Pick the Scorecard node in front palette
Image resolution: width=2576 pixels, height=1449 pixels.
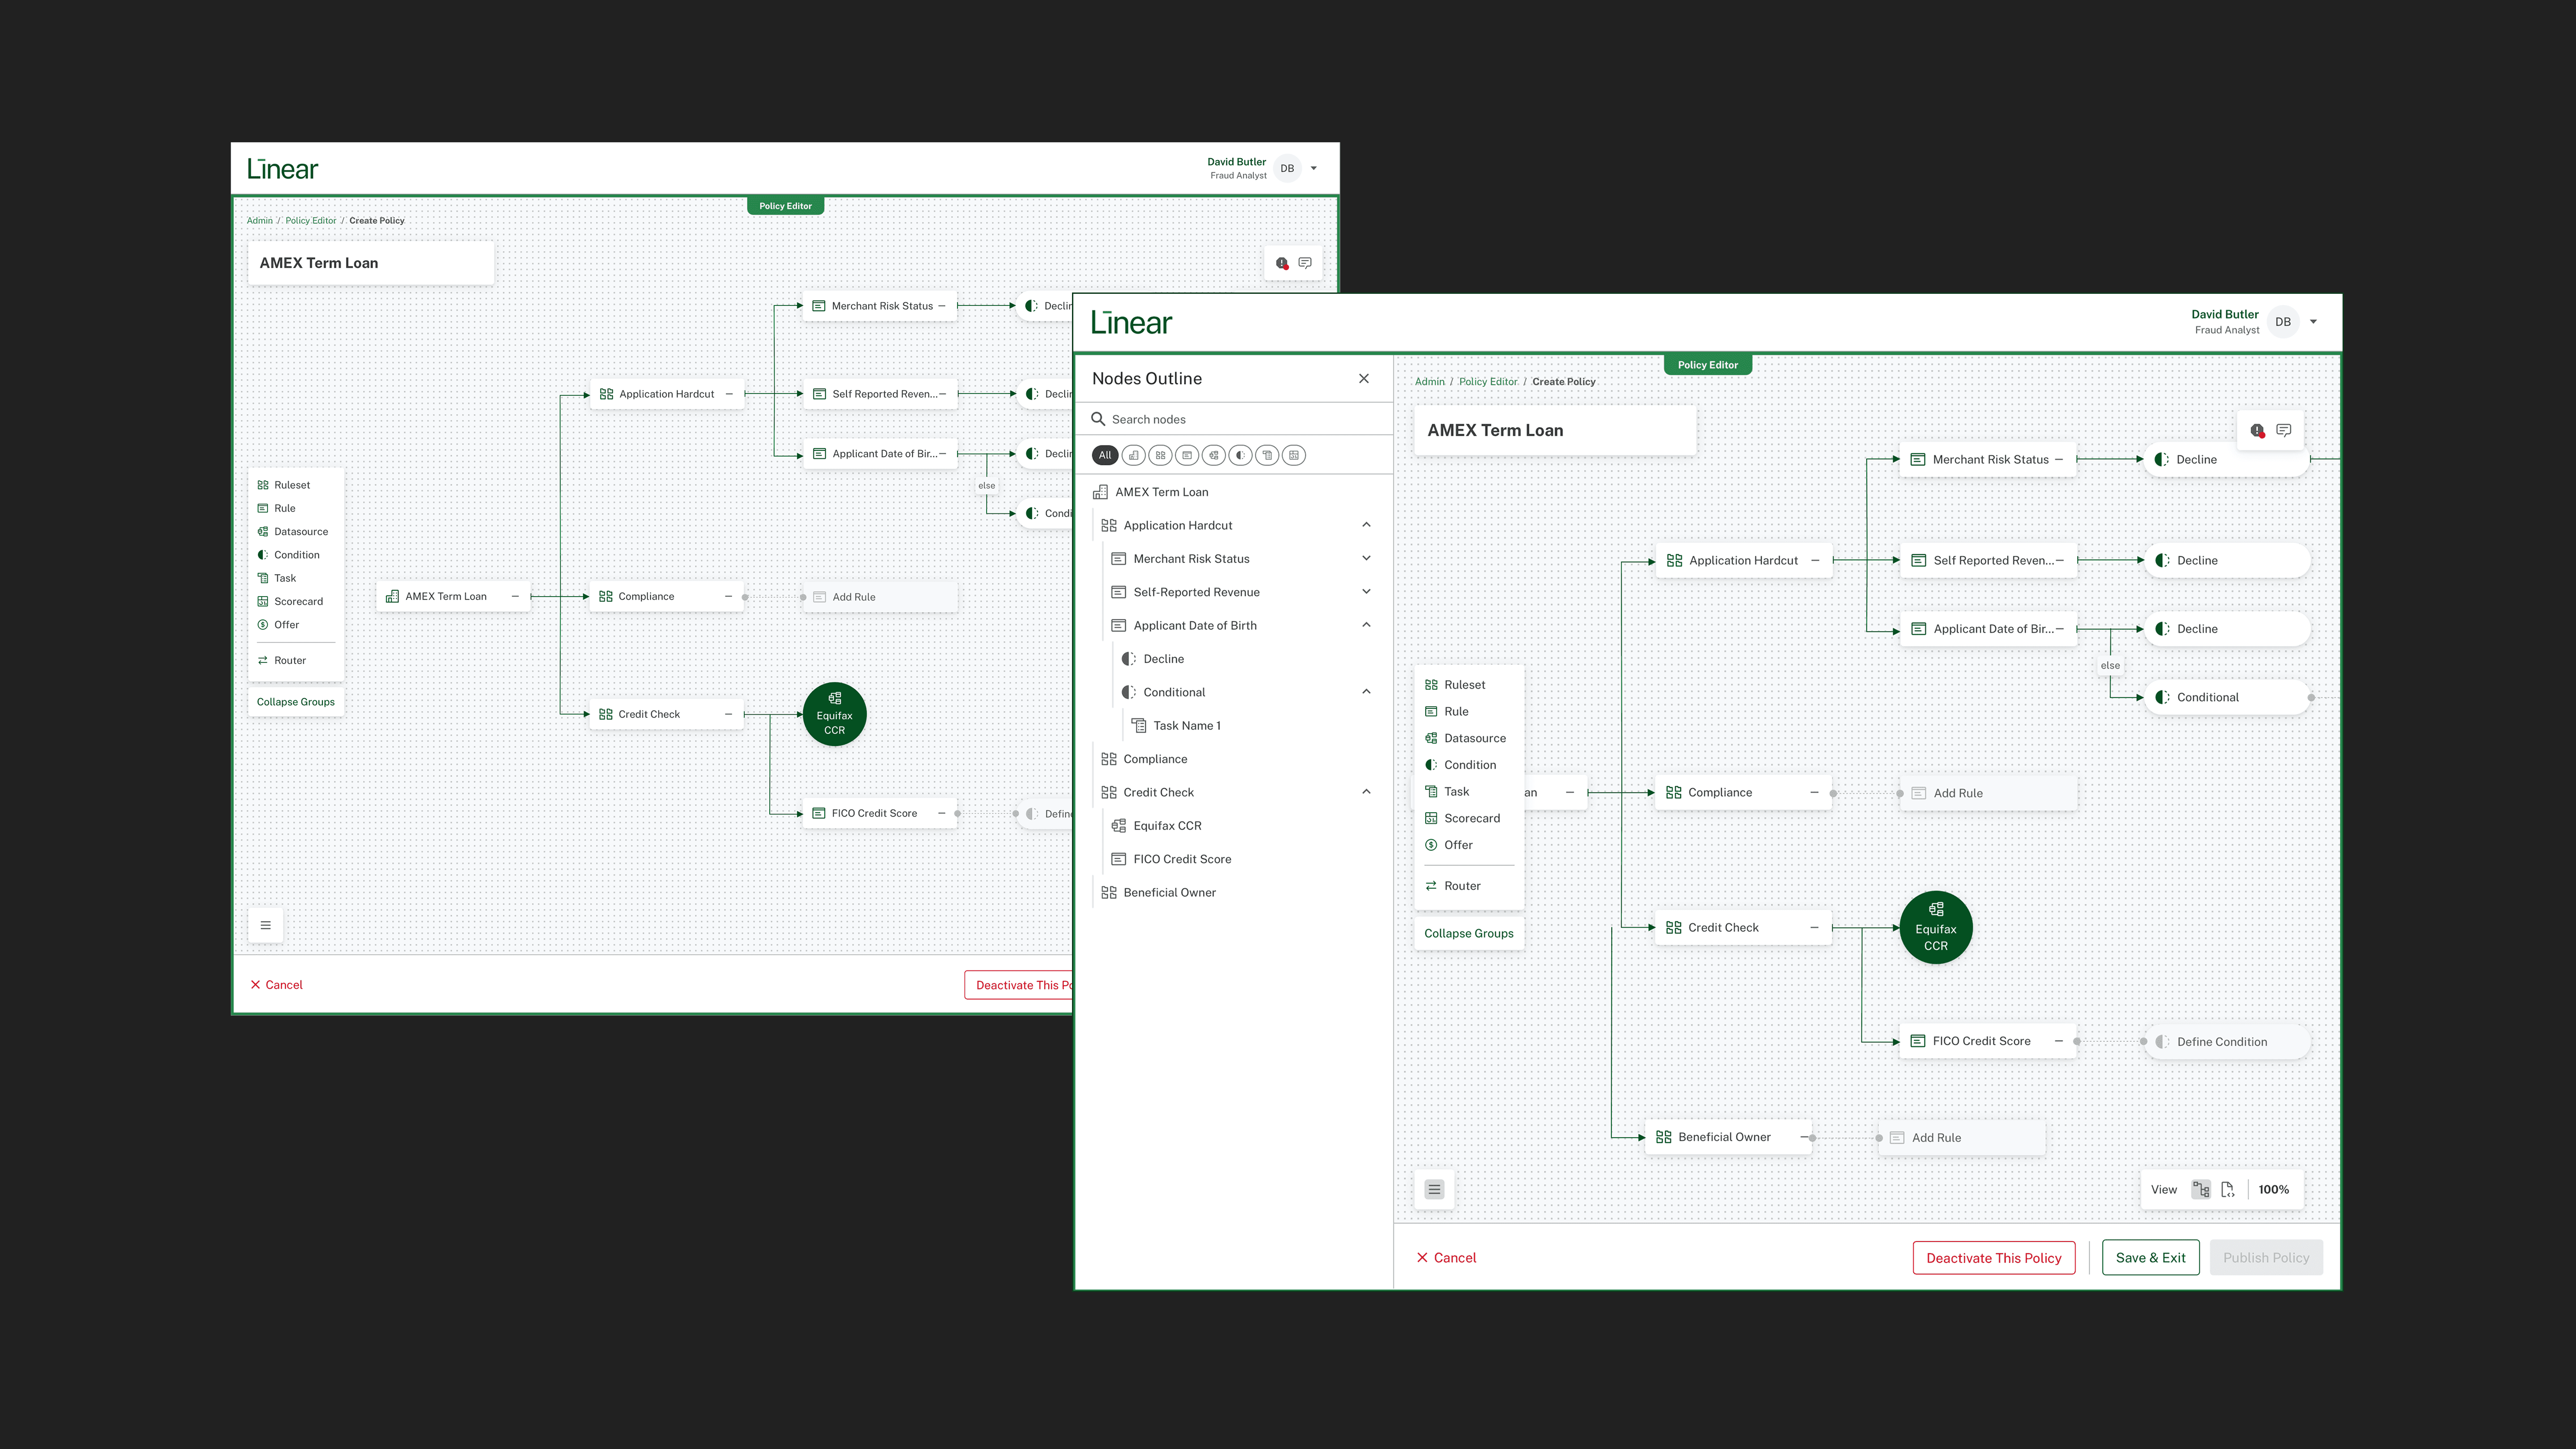pos(1471,818)
